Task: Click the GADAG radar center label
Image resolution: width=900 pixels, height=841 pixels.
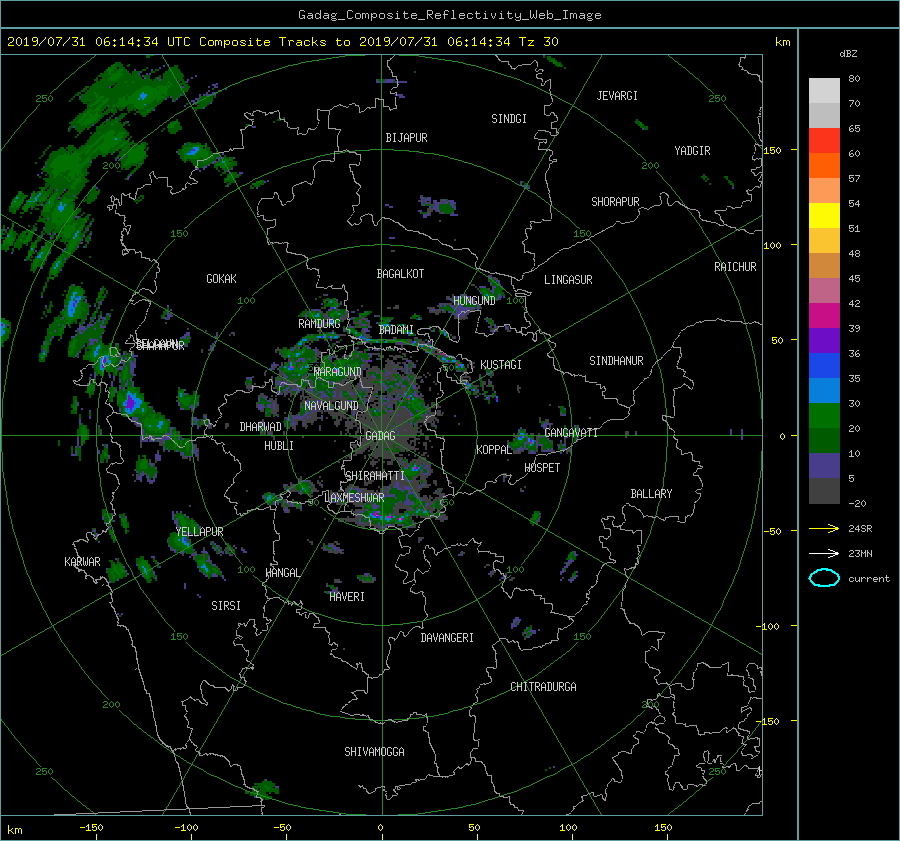Action: (381, 436)
